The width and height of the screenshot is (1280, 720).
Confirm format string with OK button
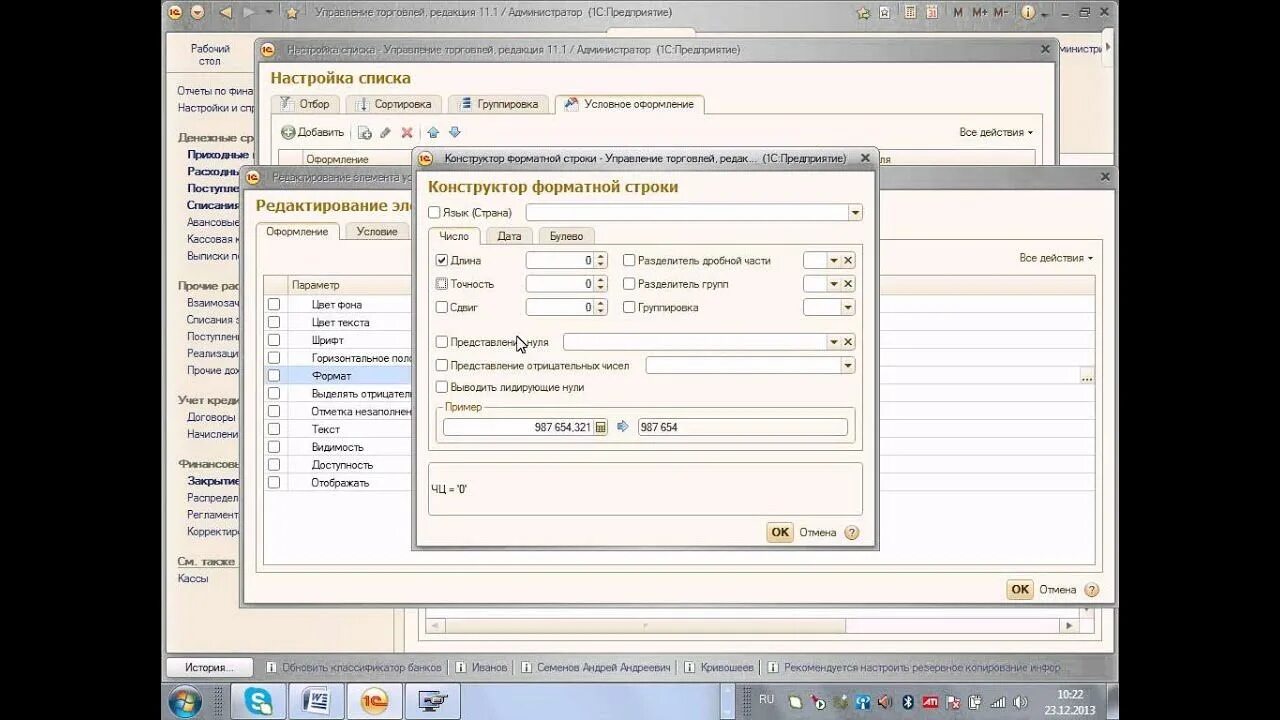(780, 533)
